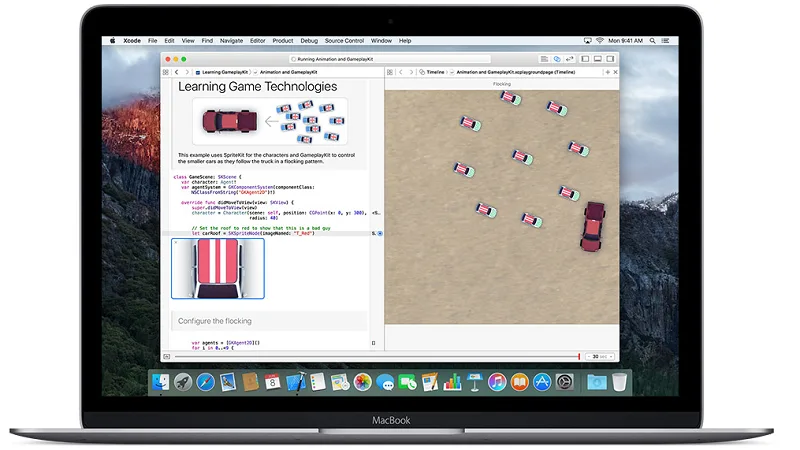Open the Xcode application menu
The height and width of the screenshot is (450, 800).
coord(132,40)
